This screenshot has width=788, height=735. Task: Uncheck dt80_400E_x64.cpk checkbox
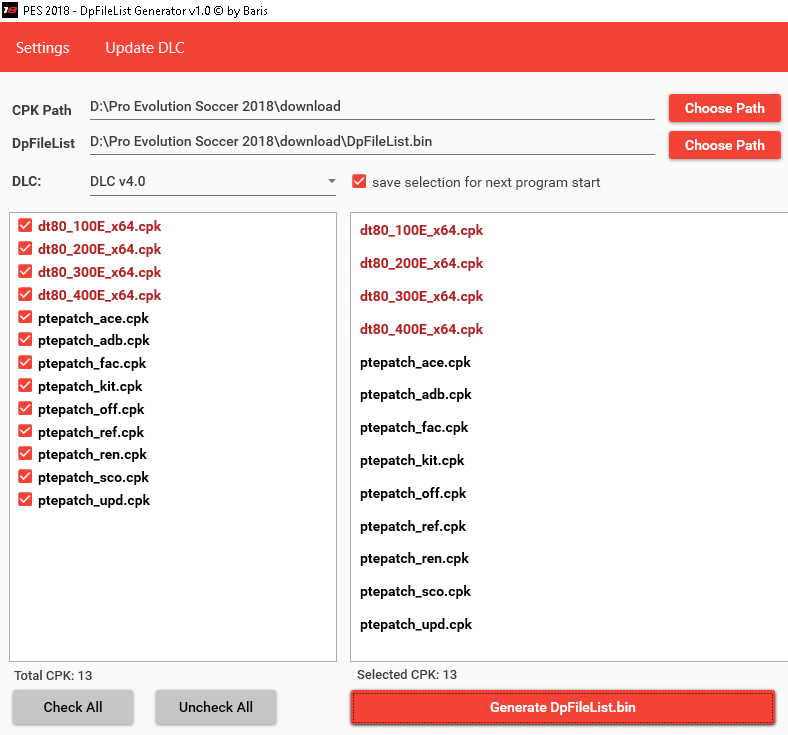click(x=25, y=294)
